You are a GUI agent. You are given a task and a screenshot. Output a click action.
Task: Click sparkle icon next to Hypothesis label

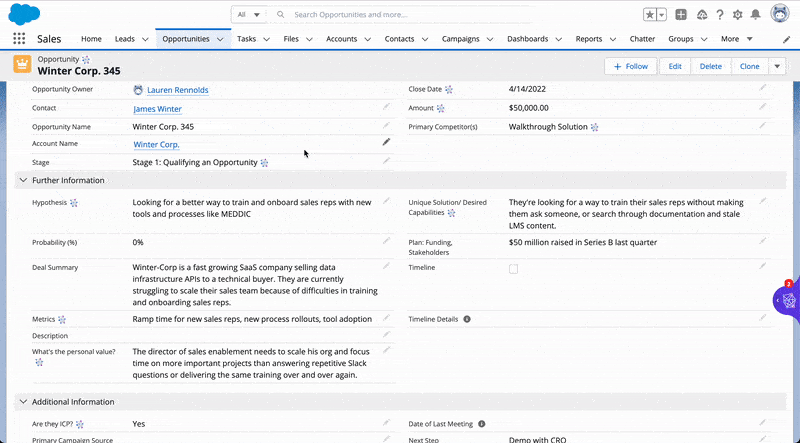74,203
